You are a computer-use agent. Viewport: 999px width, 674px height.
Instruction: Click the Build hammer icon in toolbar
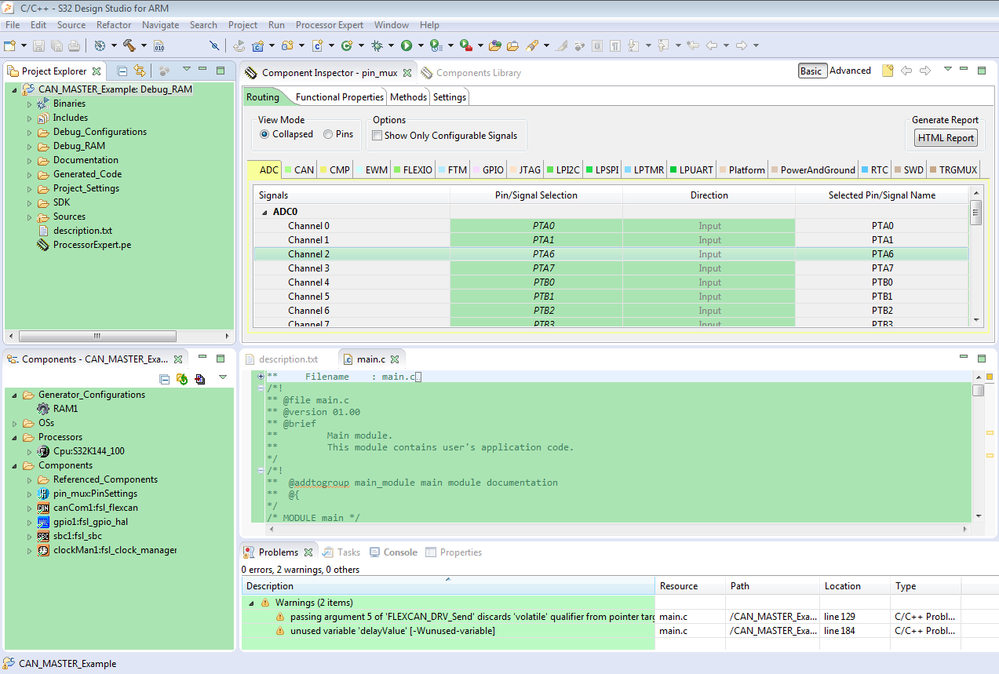pos(129,45)
